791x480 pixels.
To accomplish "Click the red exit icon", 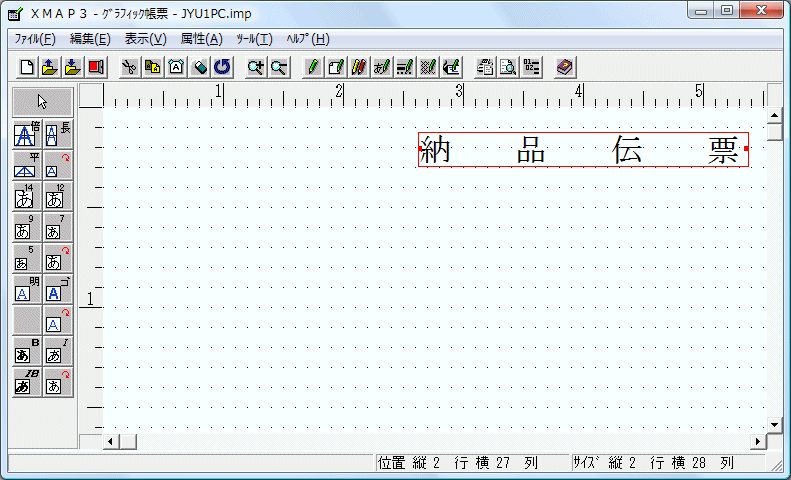I will click(x=96, y=67).
